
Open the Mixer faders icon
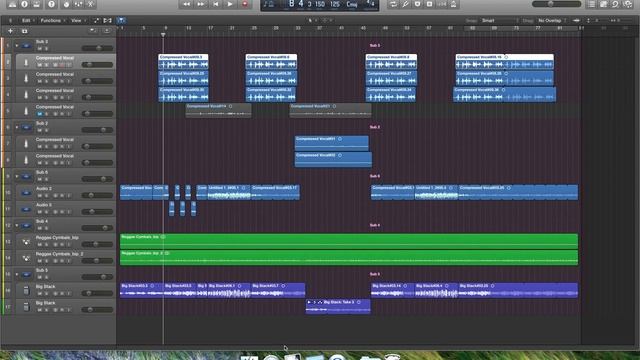point(78,4)
